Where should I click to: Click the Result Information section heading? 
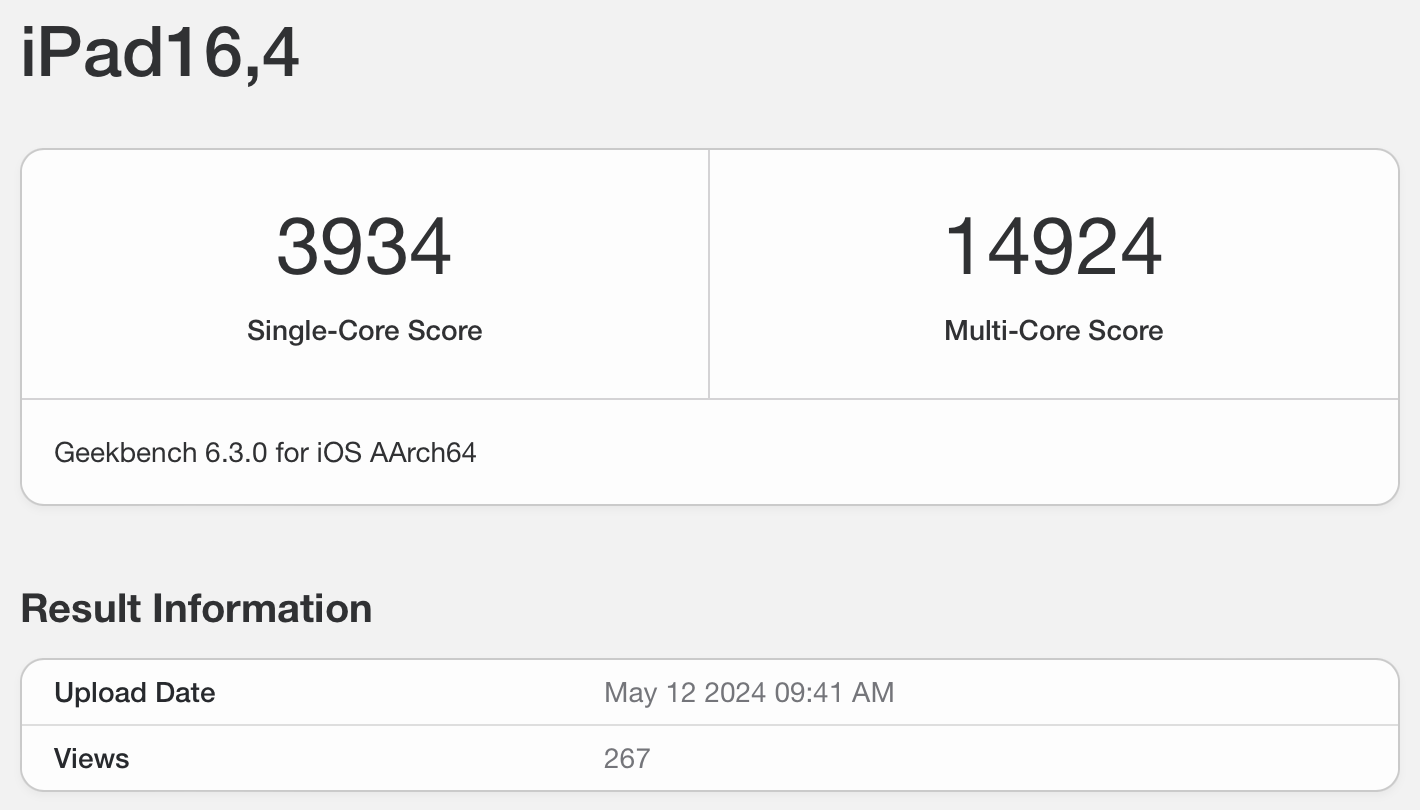[196, 608]
